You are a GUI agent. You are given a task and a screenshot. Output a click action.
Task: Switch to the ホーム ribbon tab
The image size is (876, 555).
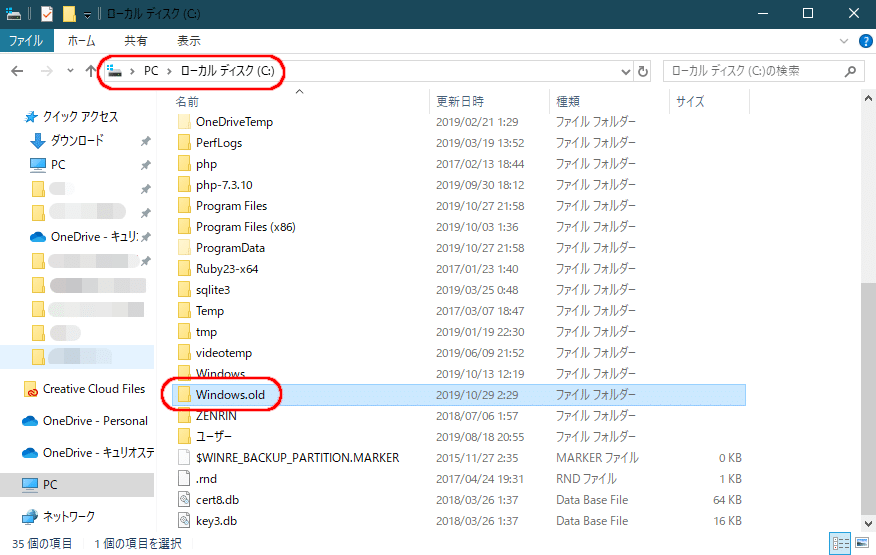pos(82,41)
